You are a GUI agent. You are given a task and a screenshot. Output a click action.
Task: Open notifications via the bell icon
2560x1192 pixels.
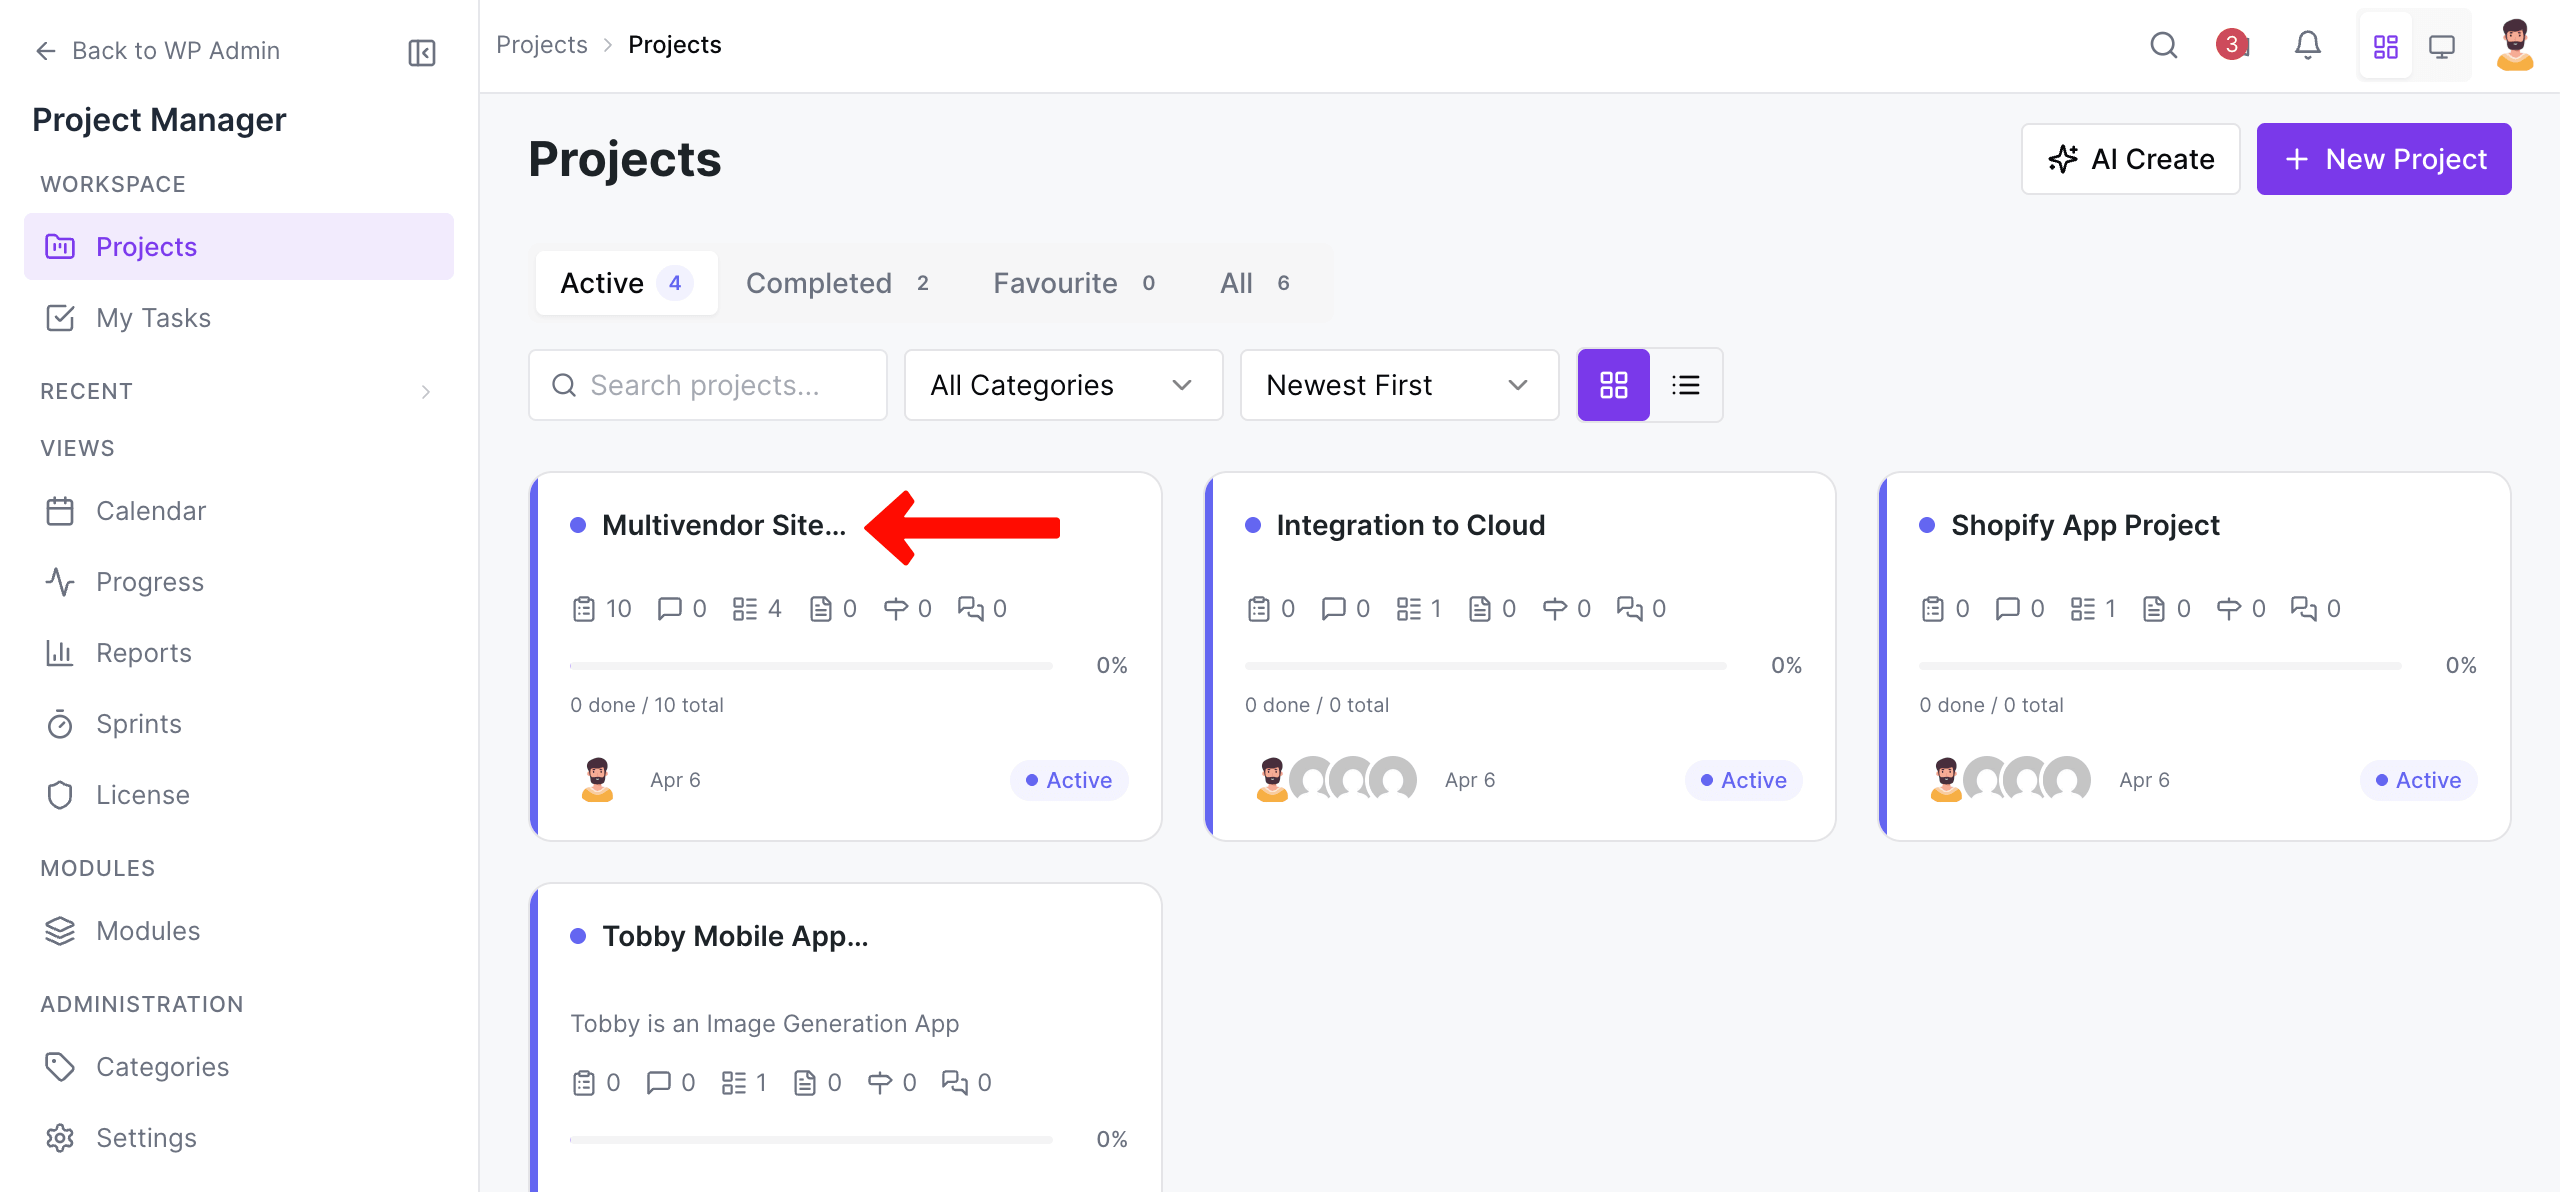[x=2308, y=45]
